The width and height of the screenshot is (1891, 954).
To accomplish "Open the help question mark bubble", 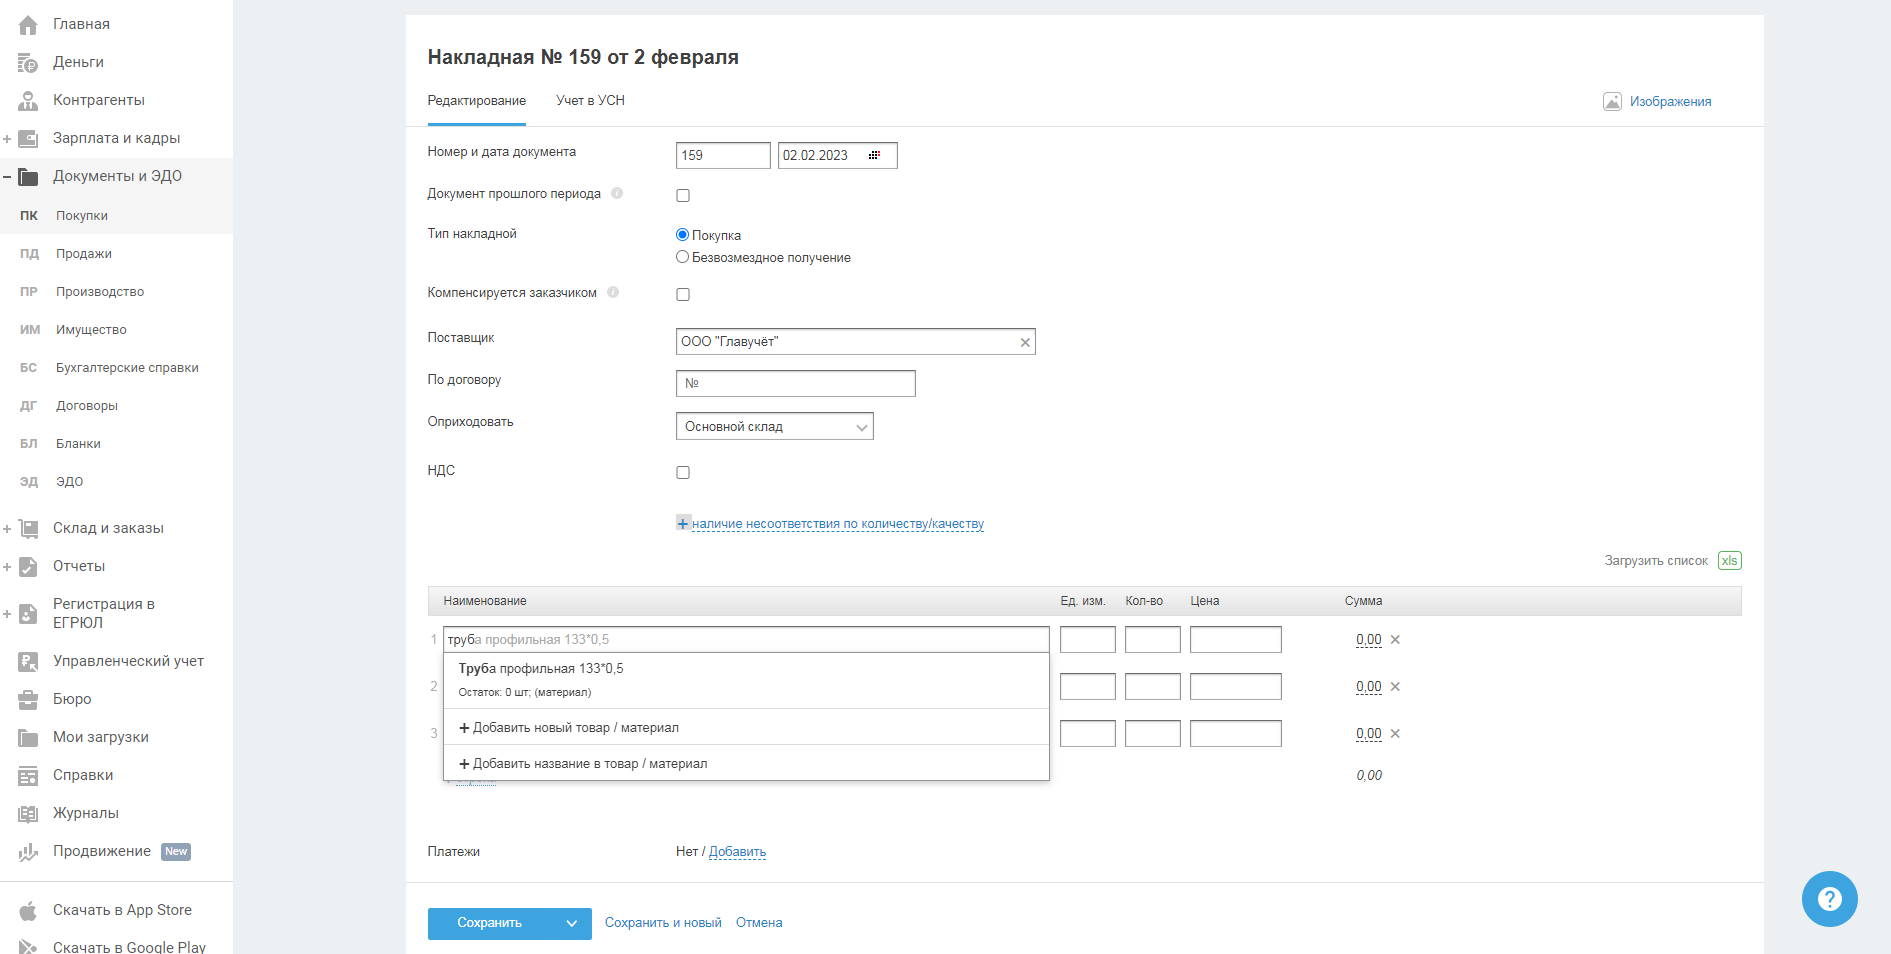I will point(1829,899).
